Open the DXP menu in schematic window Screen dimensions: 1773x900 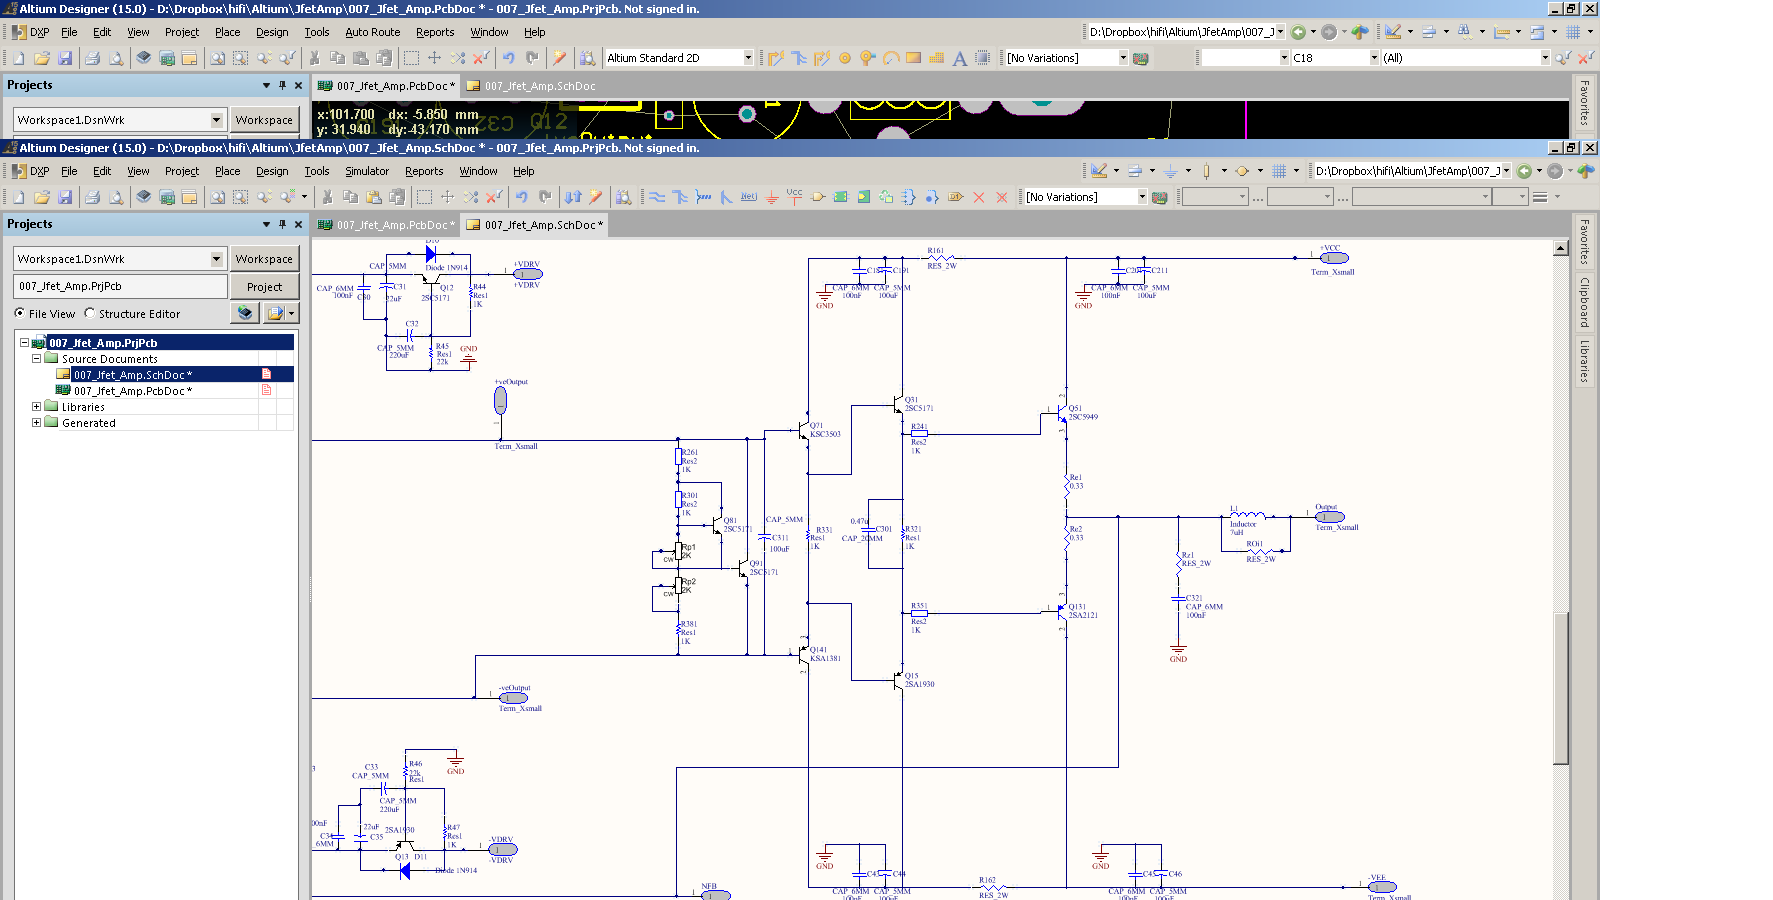(31, 171)
